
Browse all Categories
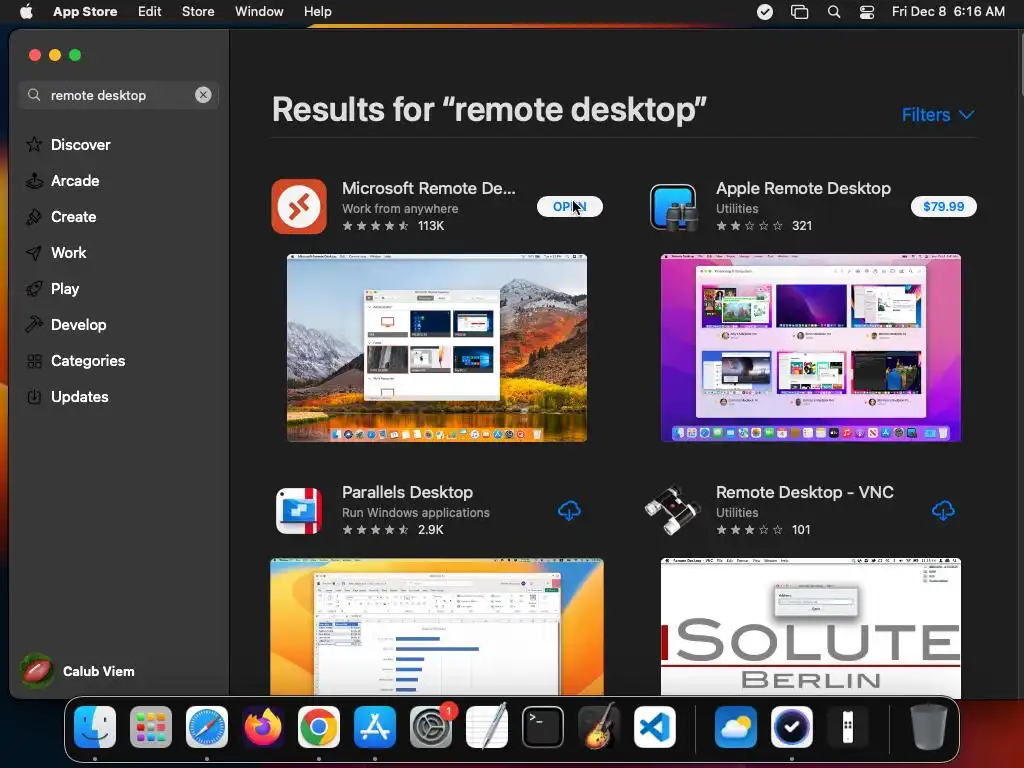pyautogui.click(x=75, y=360)
